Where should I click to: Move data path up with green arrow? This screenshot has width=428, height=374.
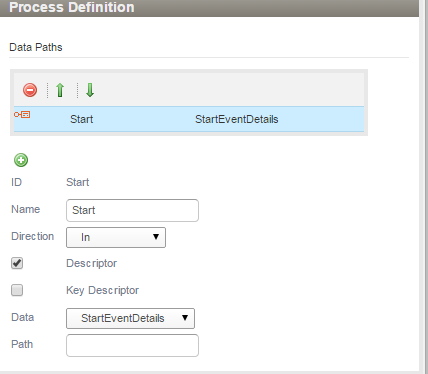(x=60, y=90)
